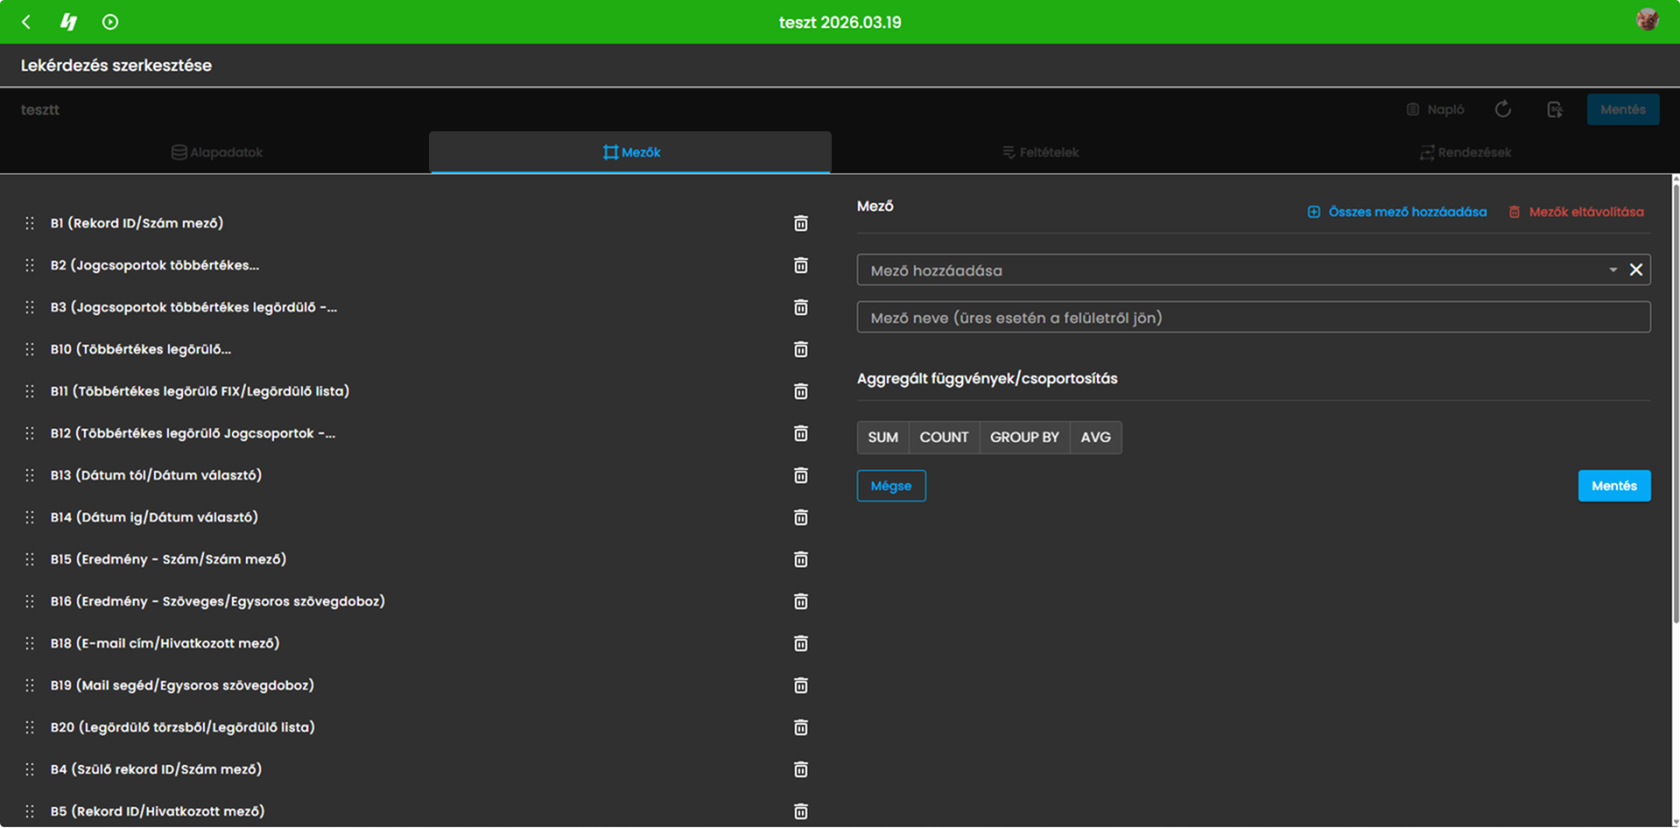Open the user avatar in the header
The image size is (1680, 828).
click(1647, 20)
